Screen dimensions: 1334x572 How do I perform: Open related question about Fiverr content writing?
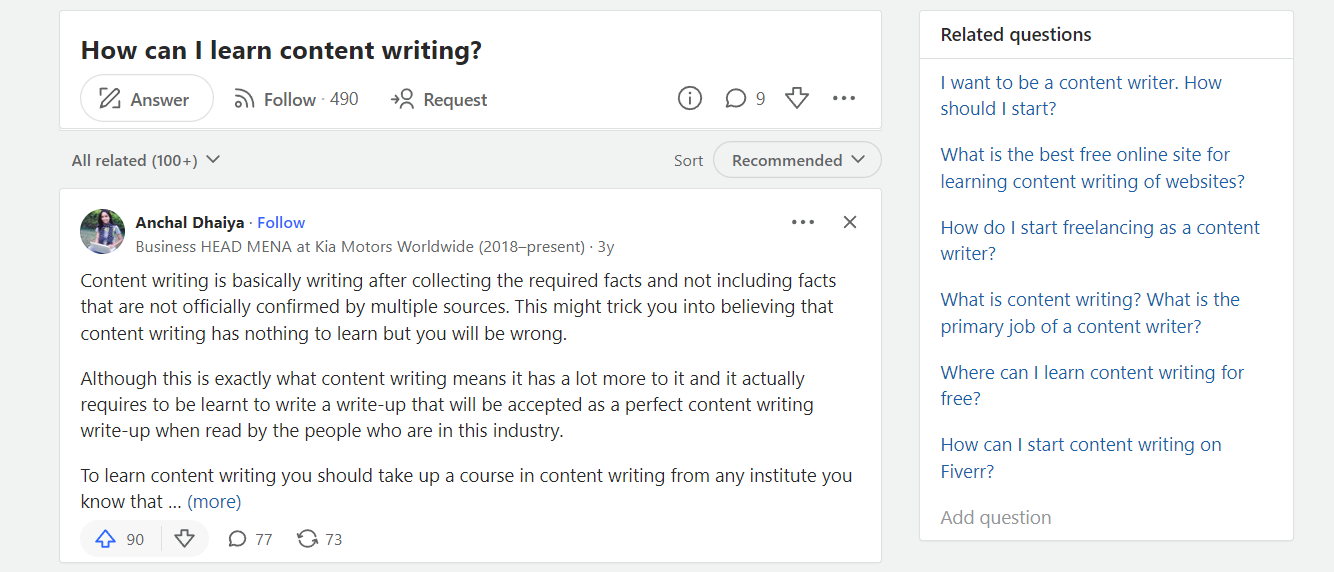(x=1080, y=458)
